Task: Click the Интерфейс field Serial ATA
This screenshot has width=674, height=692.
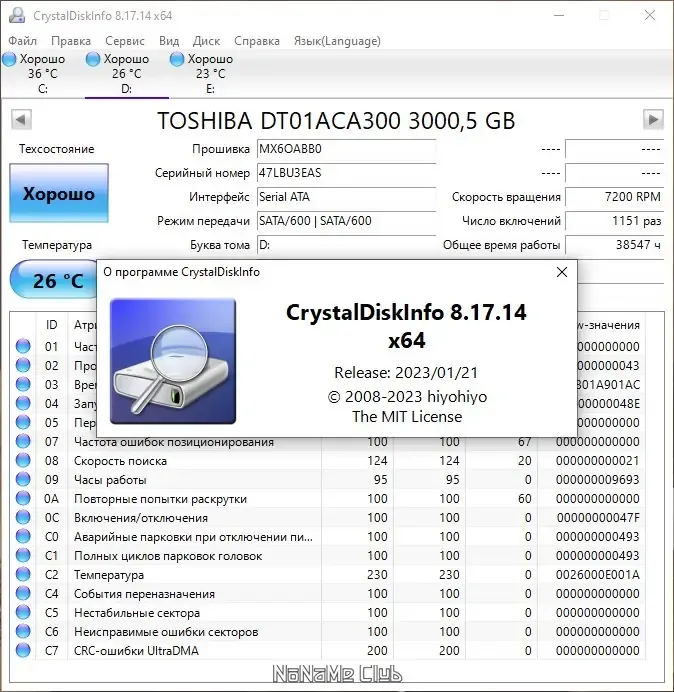Action: (x=346, y=197)
